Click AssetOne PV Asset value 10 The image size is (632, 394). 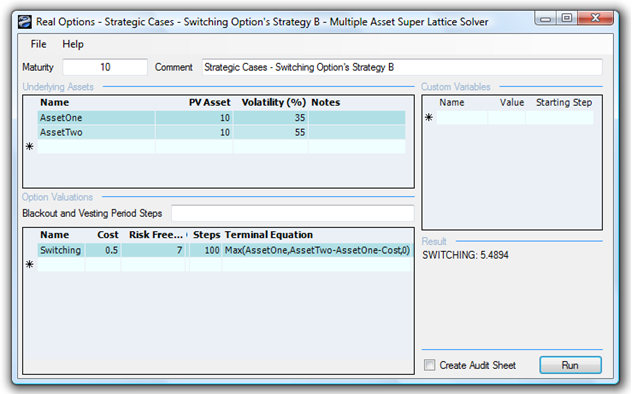(x=194, y=118)
